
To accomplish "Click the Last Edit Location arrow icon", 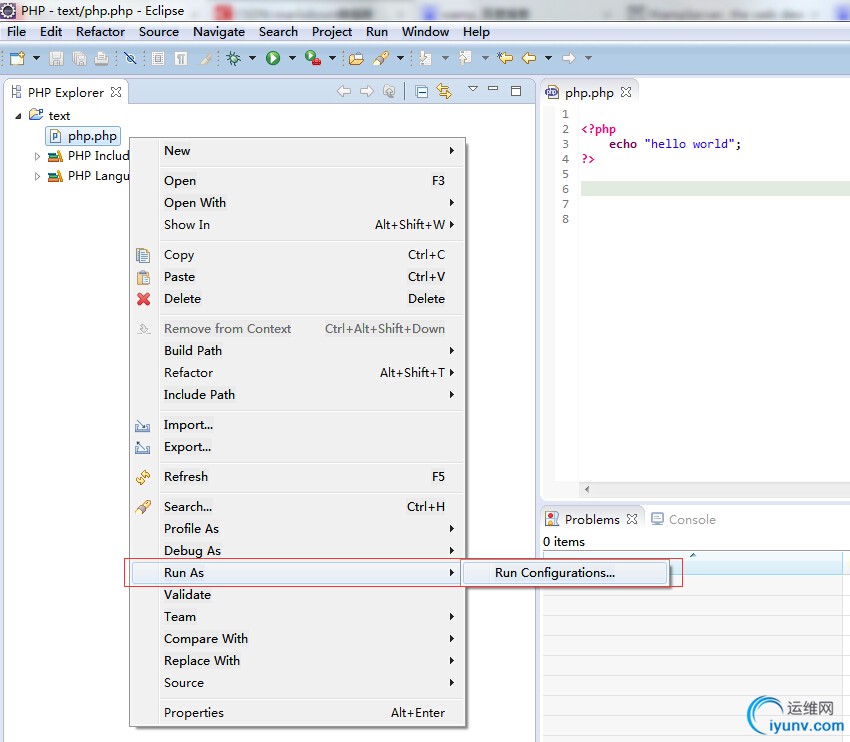I will coord(506,59).
